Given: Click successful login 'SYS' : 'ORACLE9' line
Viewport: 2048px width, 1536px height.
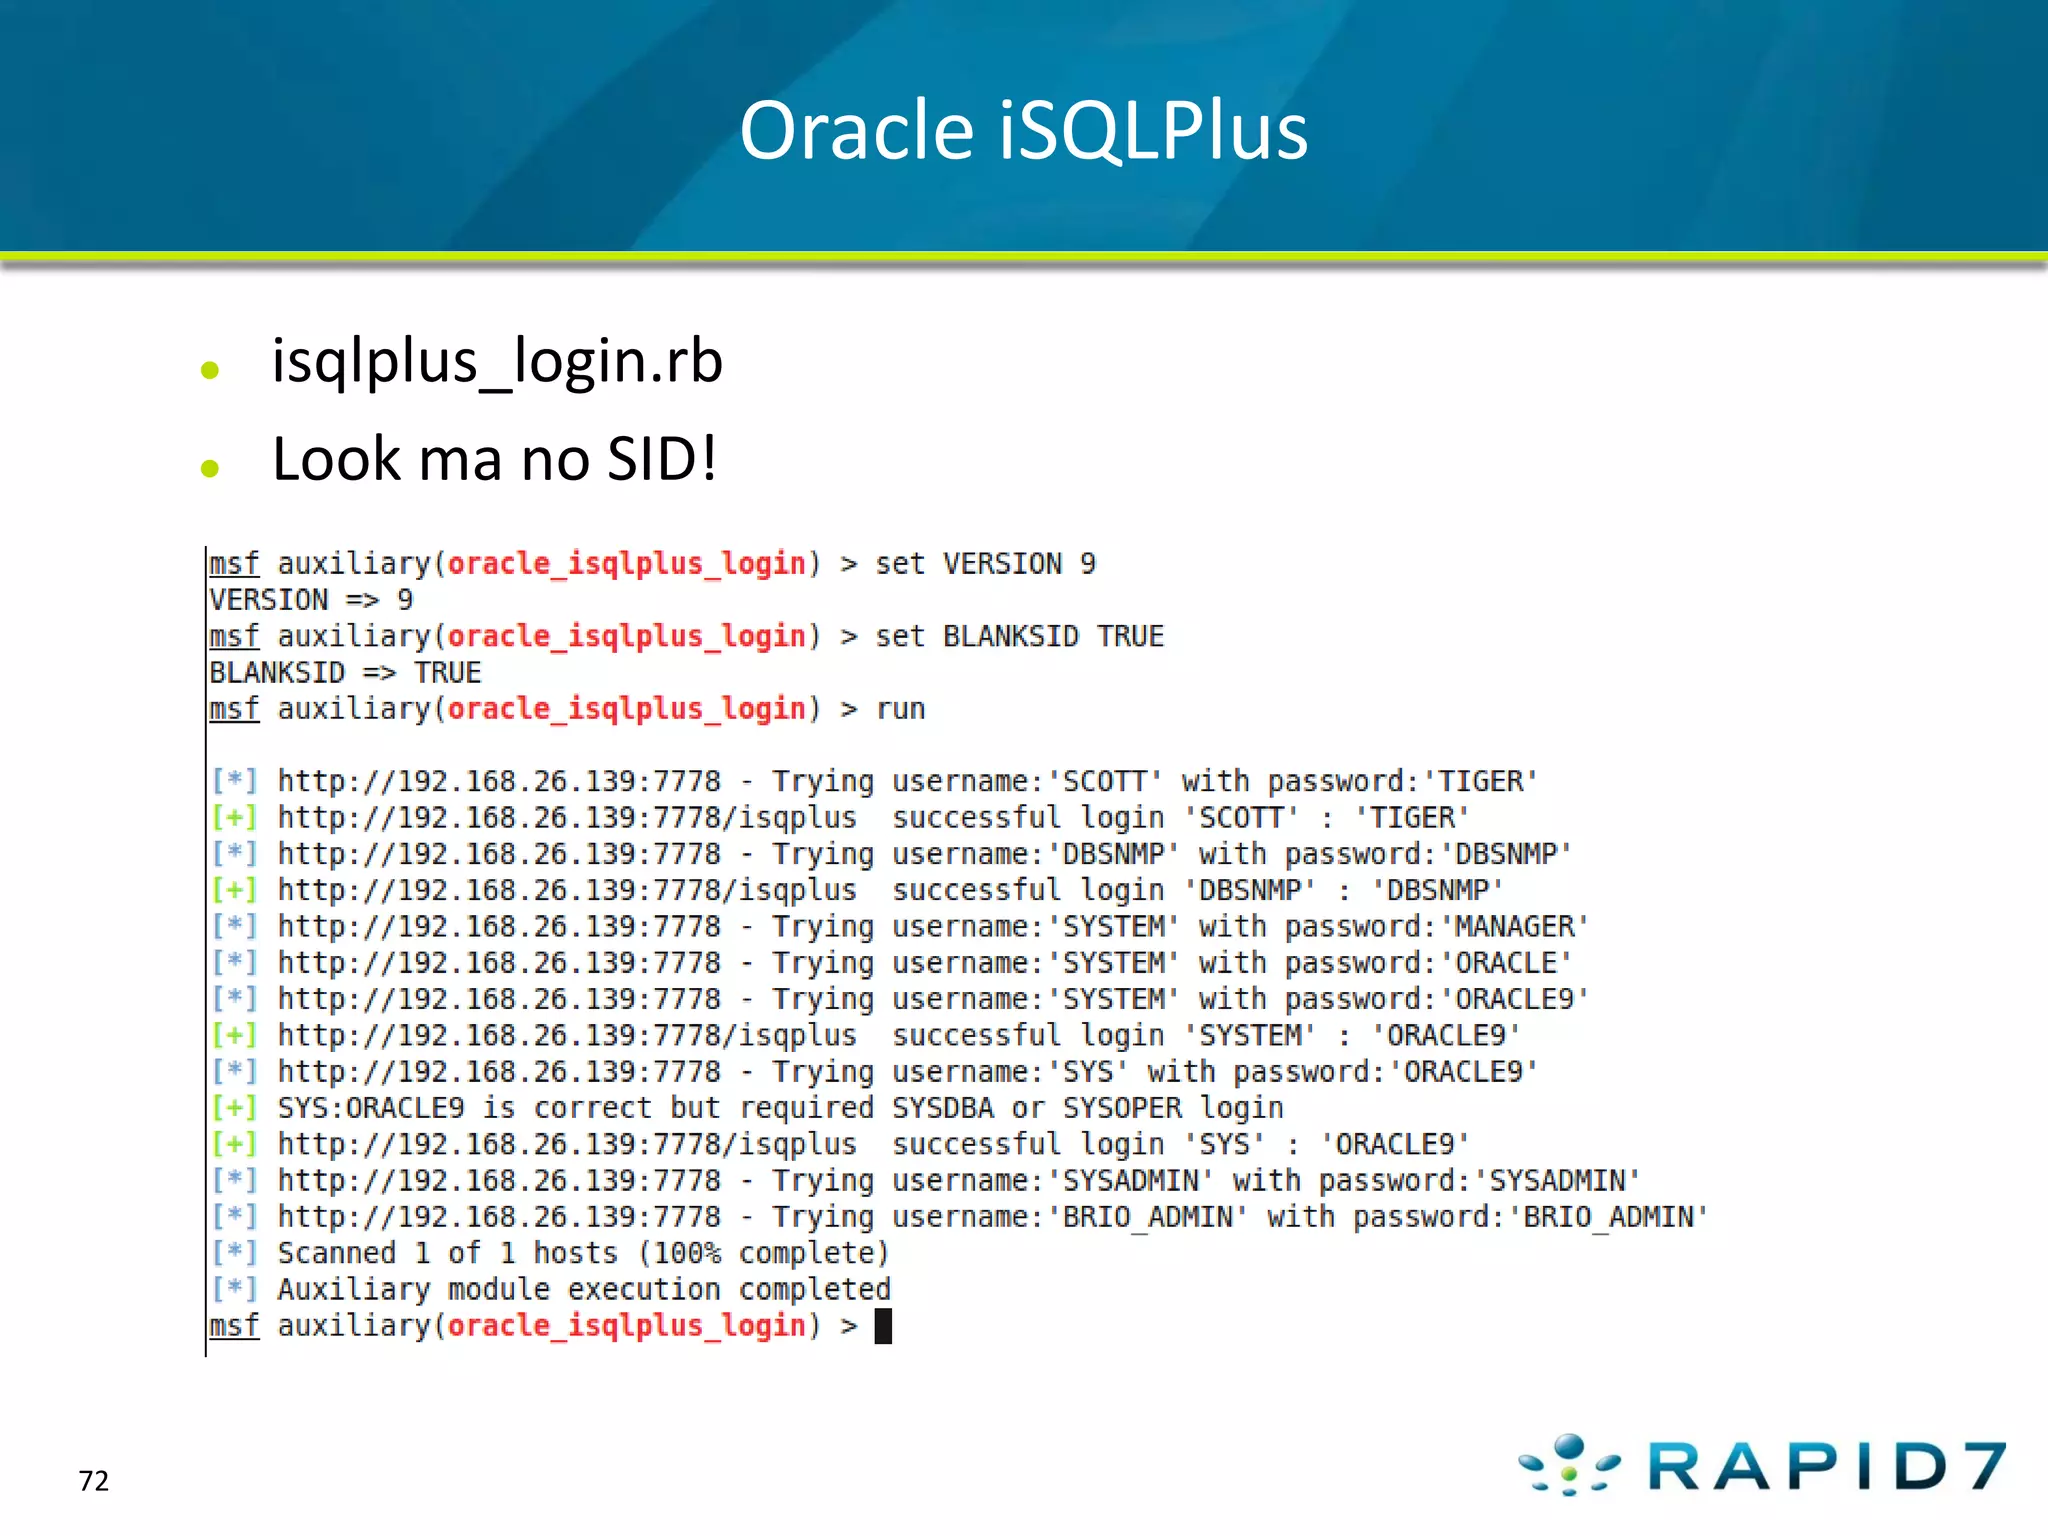Looking at the screenshot, I should point(840,1144).
